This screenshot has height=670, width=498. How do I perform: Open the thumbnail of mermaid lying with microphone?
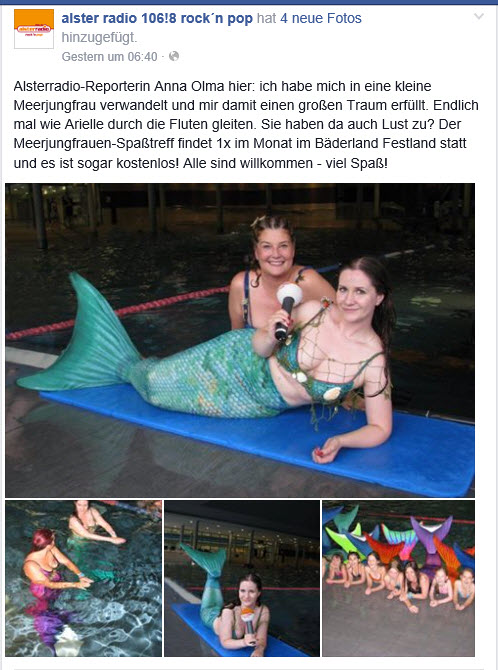[242, 578]
